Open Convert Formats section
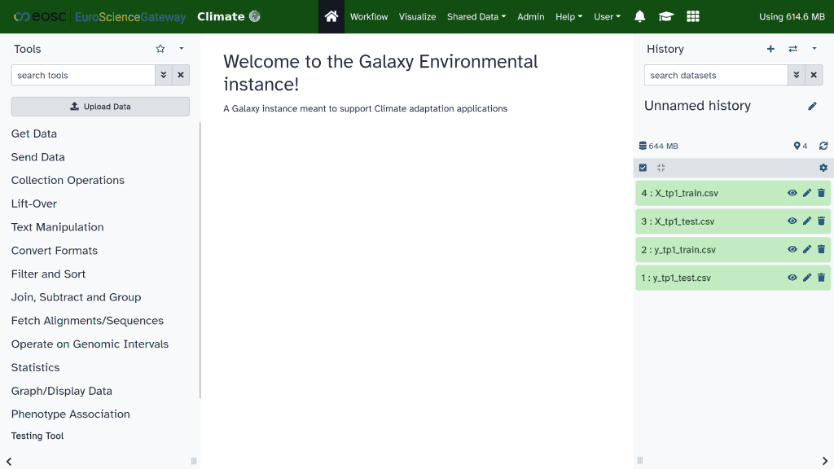Viewport: 834px width, 470px height. click(x=55, y=250)
